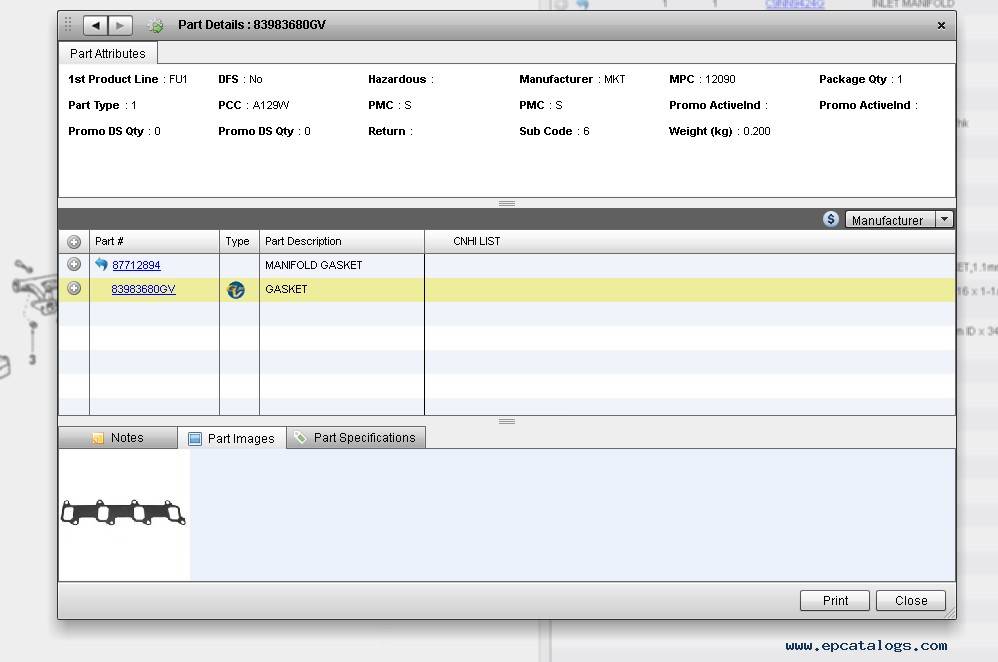The width and height of the screenshot is (998, 662).
Task: Click the blue dollar price icon
Action: 831,219
